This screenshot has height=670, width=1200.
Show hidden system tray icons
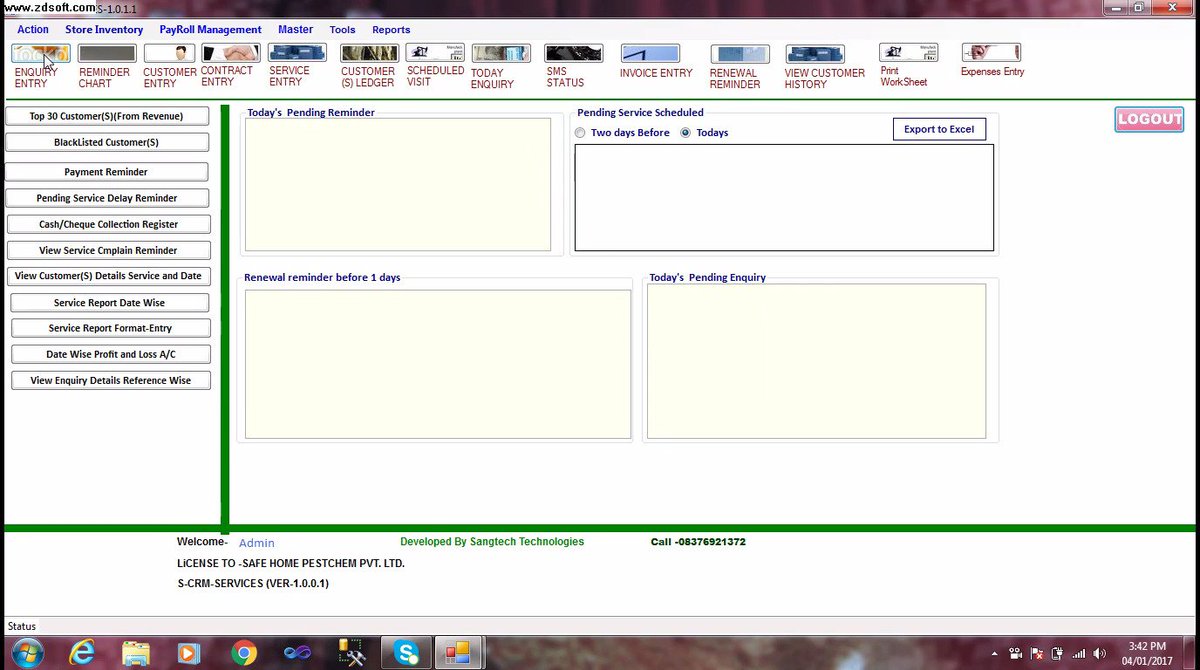click(994, 653)
